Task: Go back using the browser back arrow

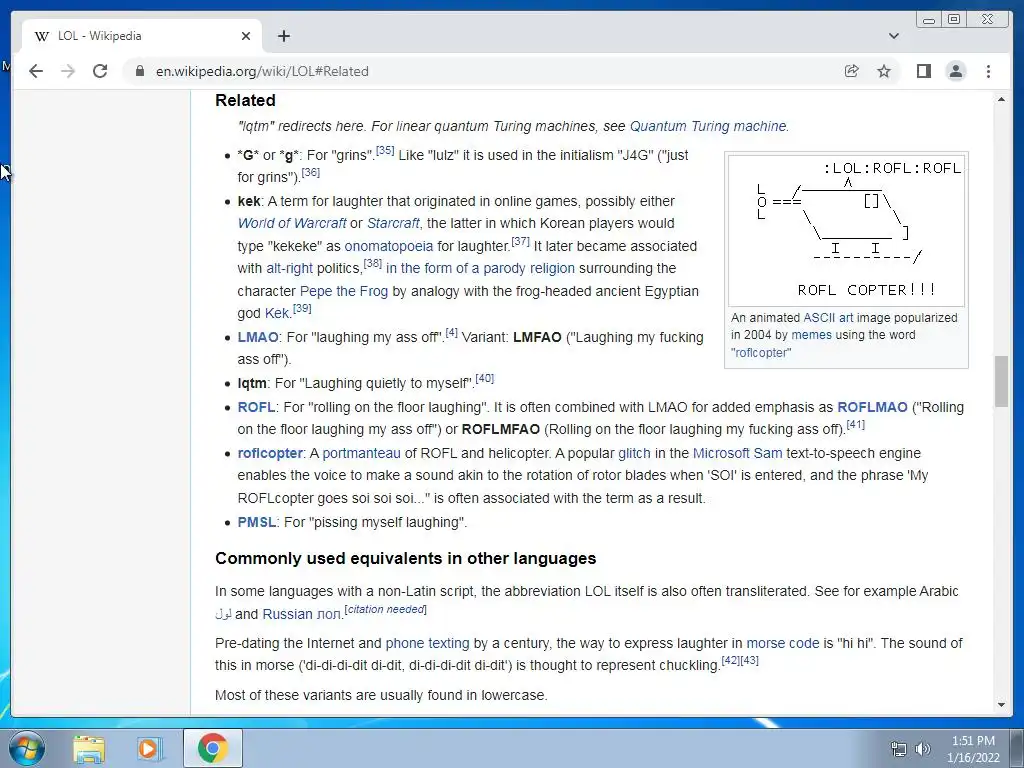Action: coord(36,71)
